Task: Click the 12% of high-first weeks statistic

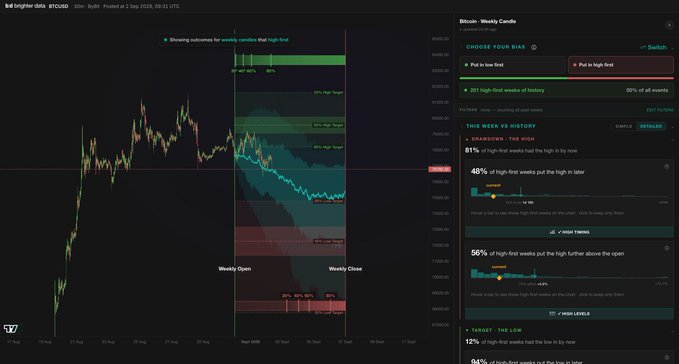Action: coord(520,342)
